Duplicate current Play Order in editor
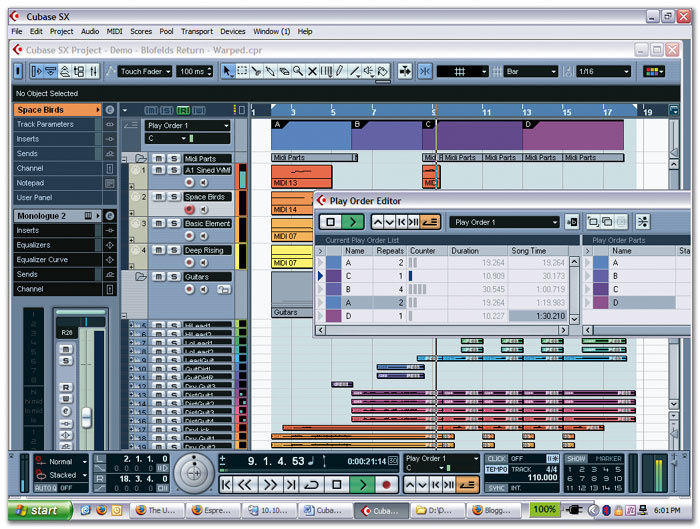The width and height of the screenshot is (700, 529). coord(607,222)
